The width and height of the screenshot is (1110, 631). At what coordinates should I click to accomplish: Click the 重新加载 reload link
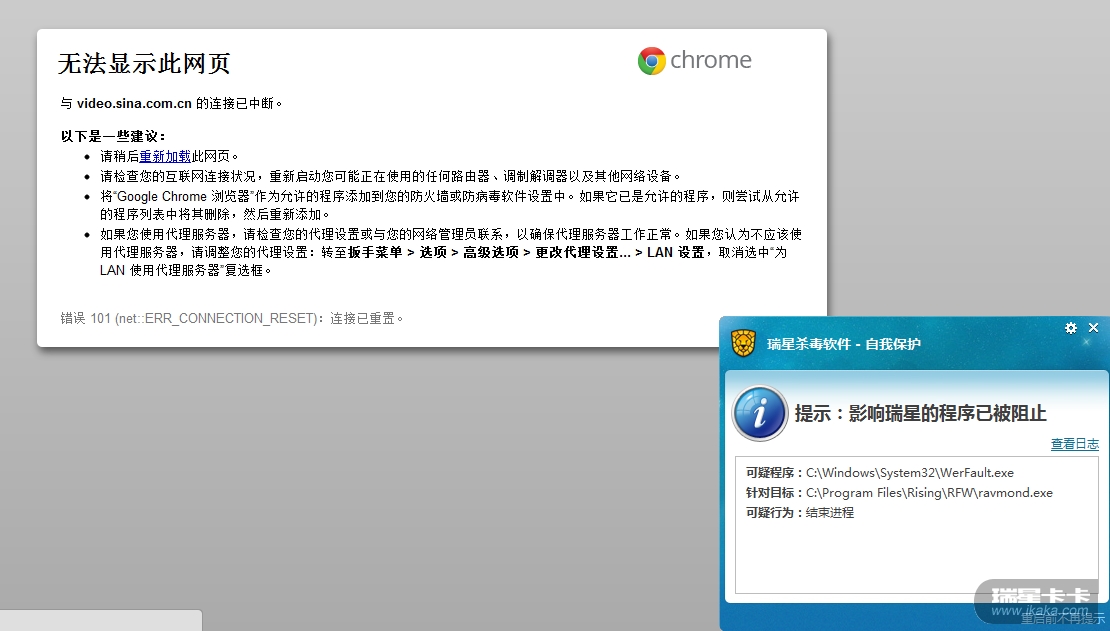click(x=165, y=157)
